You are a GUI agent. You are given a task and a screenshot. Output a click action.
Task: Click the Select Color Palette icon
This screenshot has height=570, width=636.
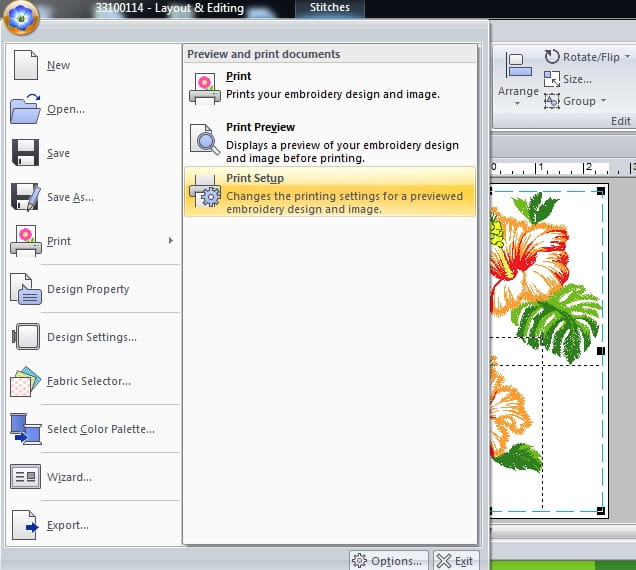tap(25, 429)
